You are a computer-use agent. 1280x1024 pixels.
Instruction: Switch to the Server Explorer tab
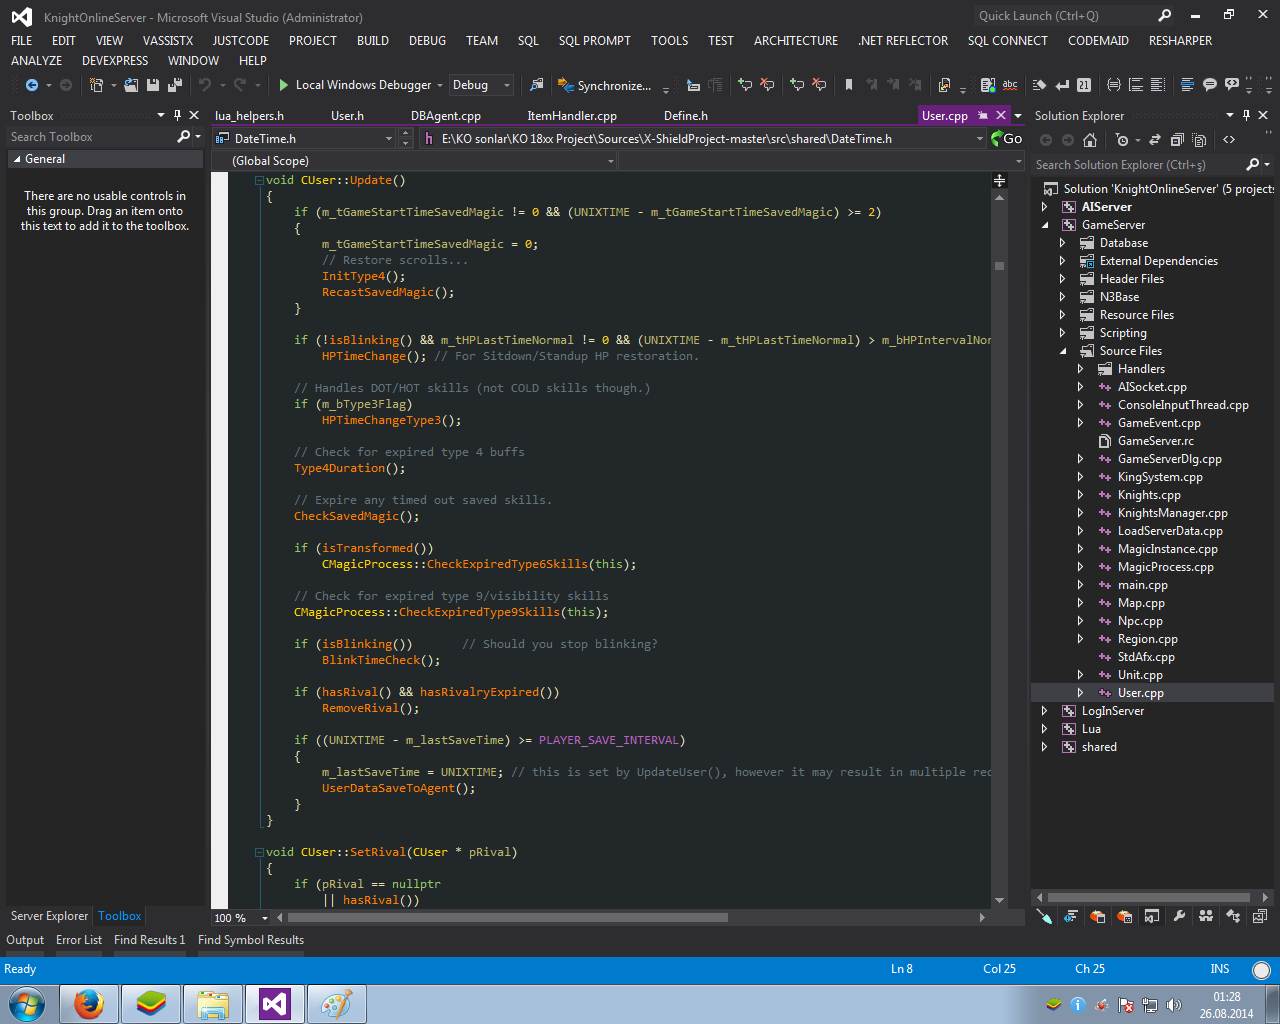(x=49, y=916)
